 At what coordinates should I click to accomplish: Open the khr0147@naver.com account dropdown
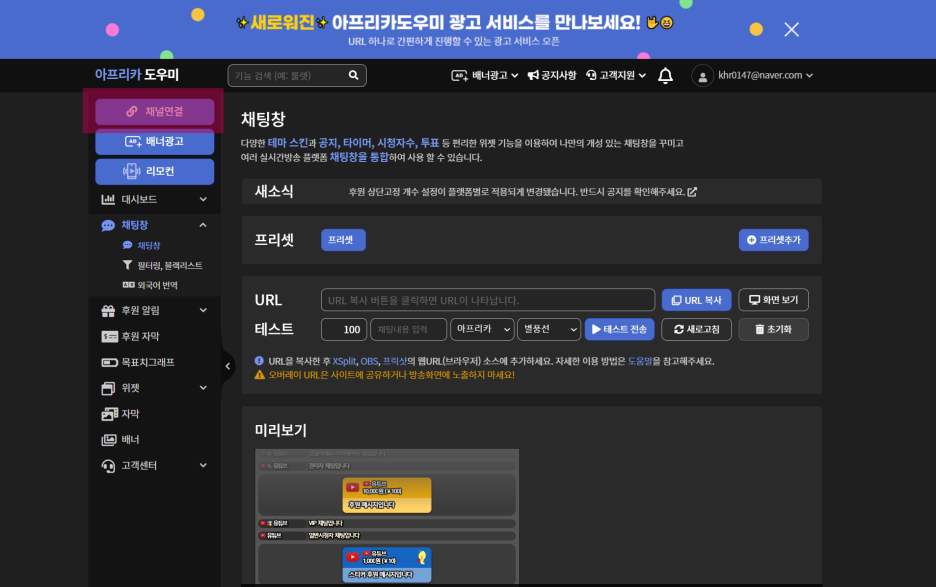click(x=765, y=75)
